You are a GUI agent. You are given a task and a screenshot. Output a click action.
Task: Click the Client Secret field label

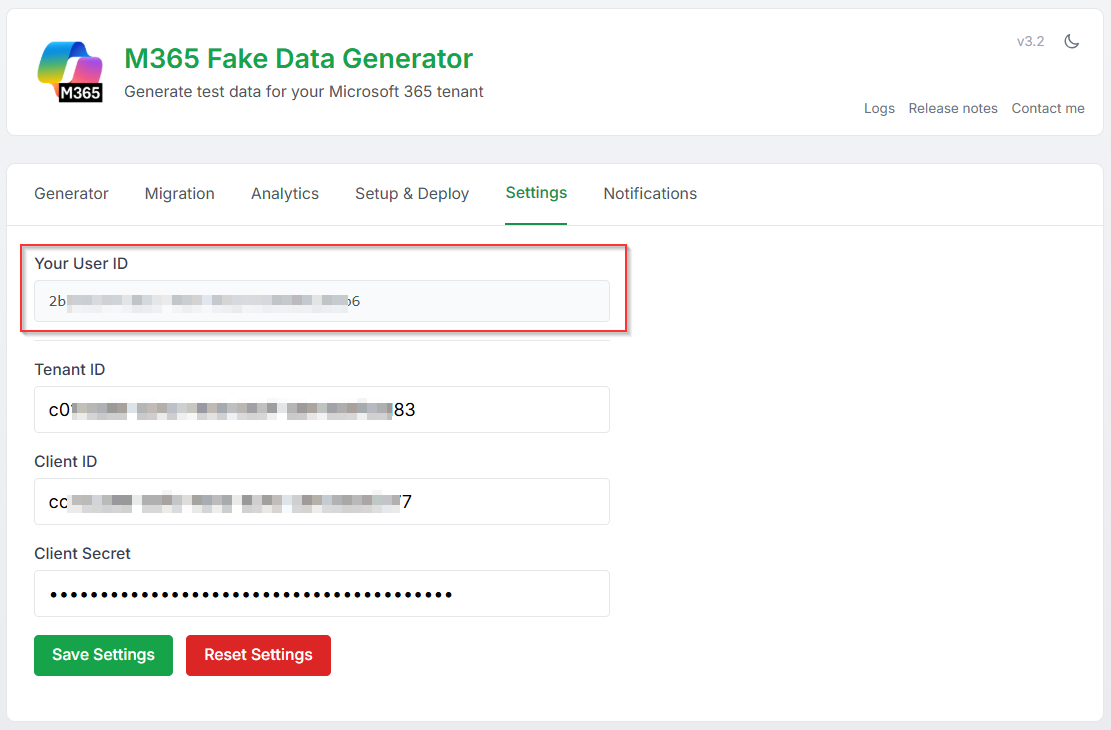pyautogui.click(x=82, y=554)
